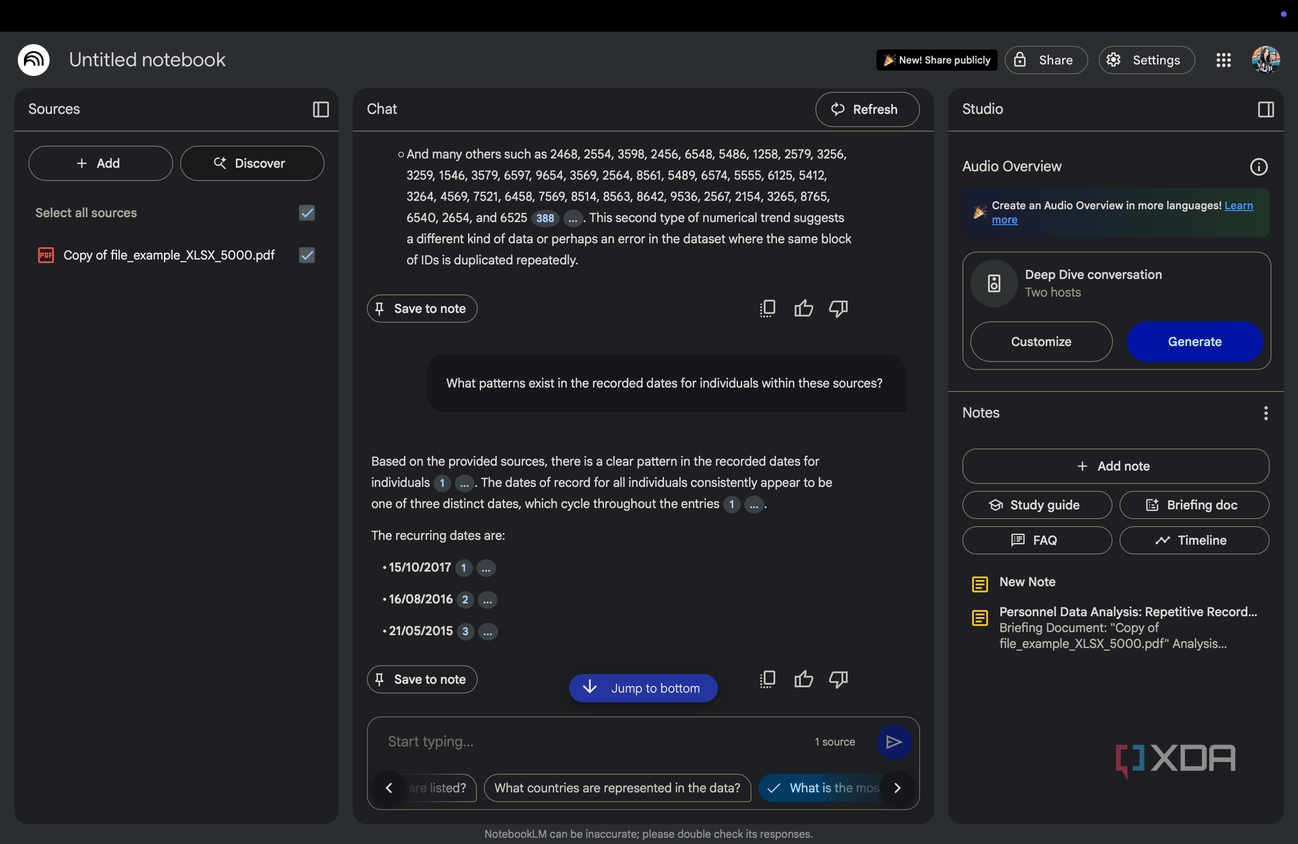The height and width of the screenshot is (844, 1298).
Task: Thumbs up the first response
Action: click(803, 308)
